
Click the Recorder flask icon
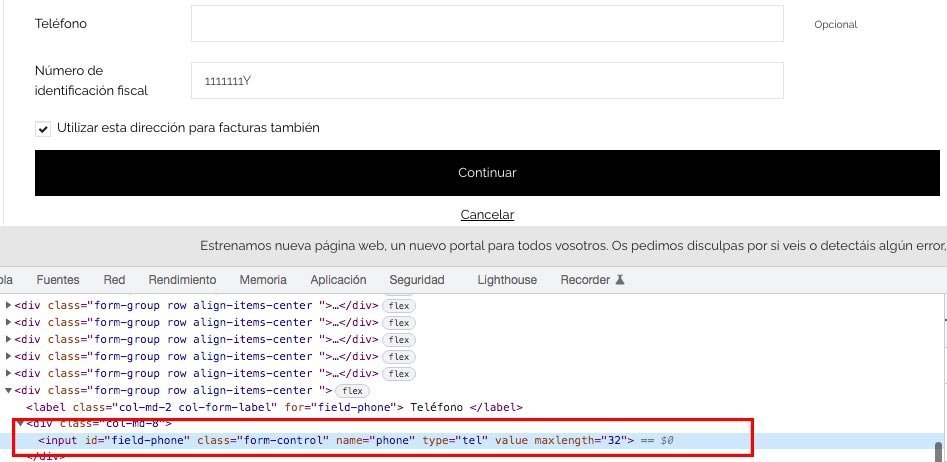click(x=620, y=280)
